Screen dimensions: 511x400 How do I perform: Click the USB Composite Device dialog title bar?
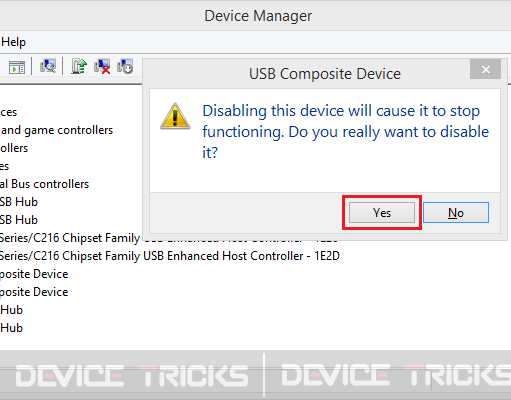[306, 74]
